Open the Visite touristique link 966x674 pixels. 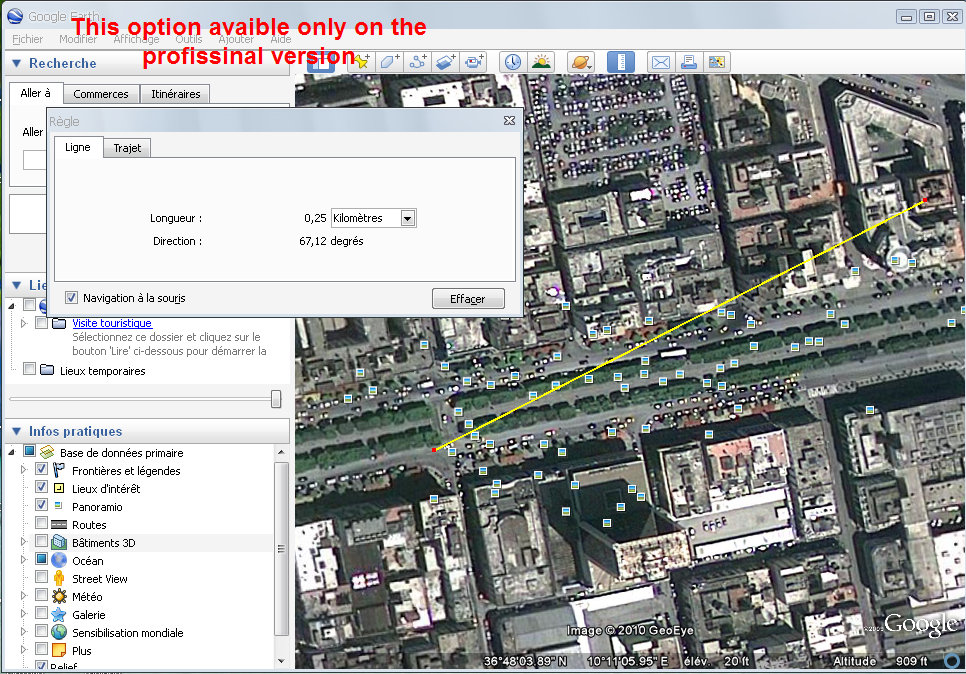click(x=112, y=323)
